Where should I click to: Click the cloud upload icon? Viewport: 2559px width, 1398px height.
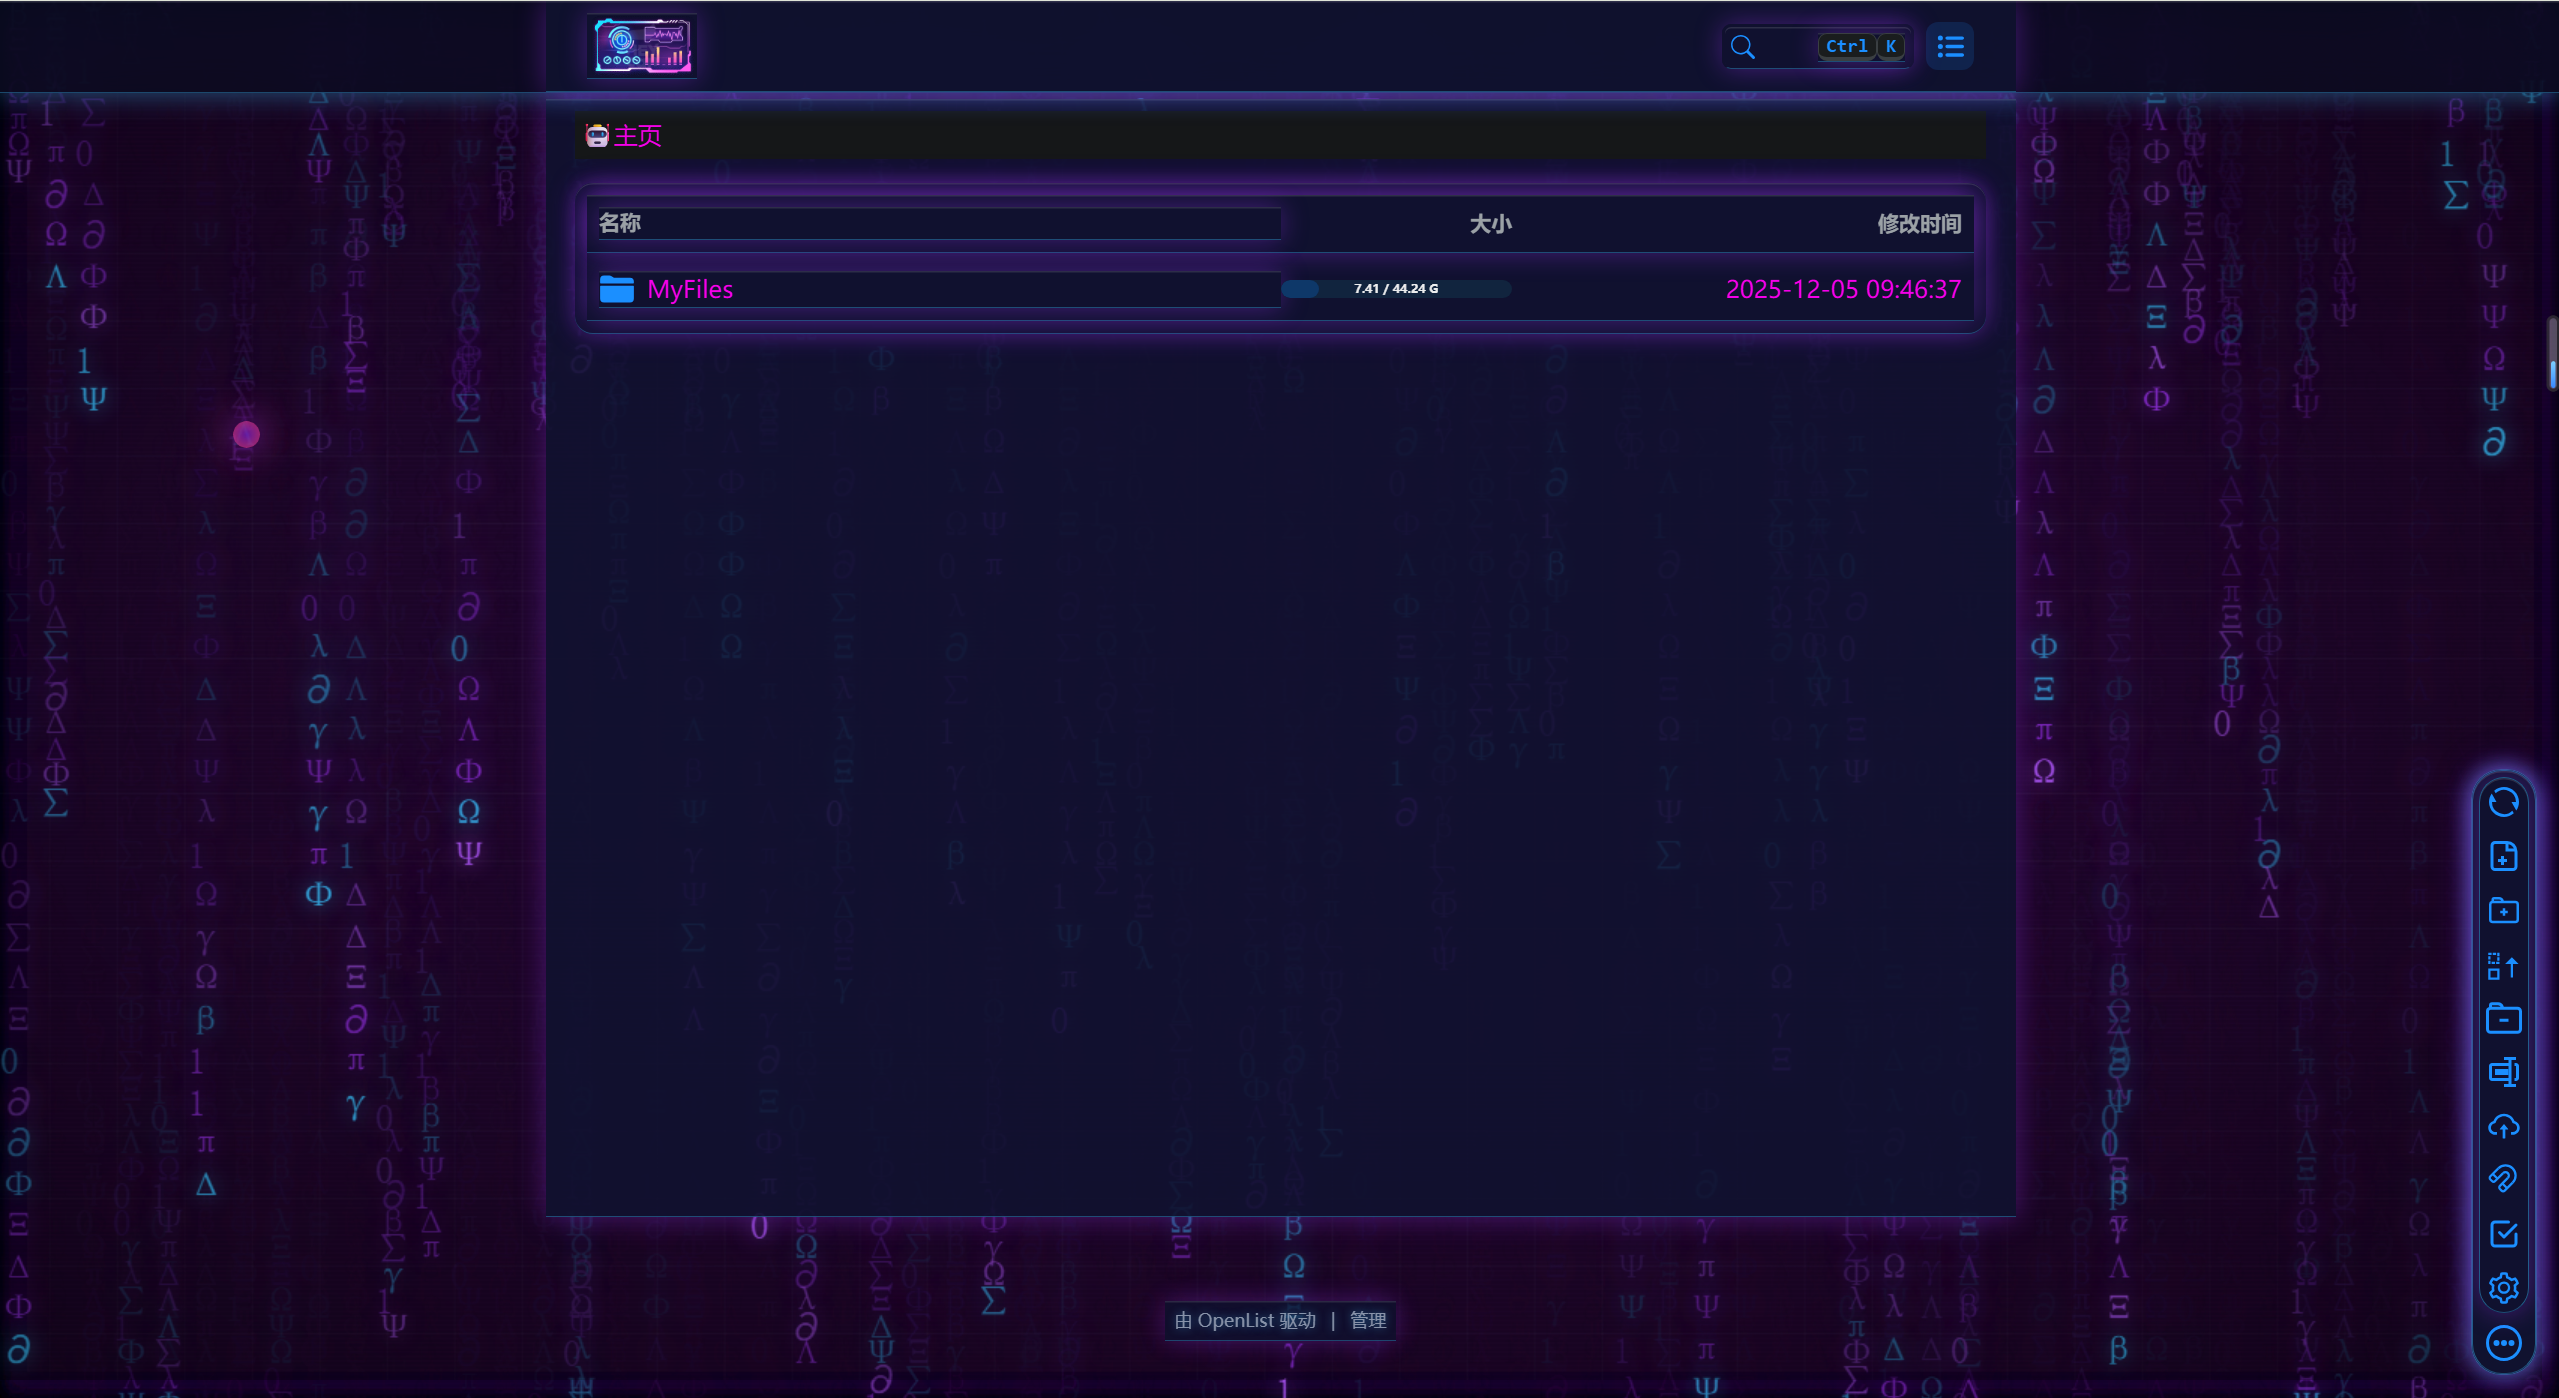(x=2503, y=1127)
